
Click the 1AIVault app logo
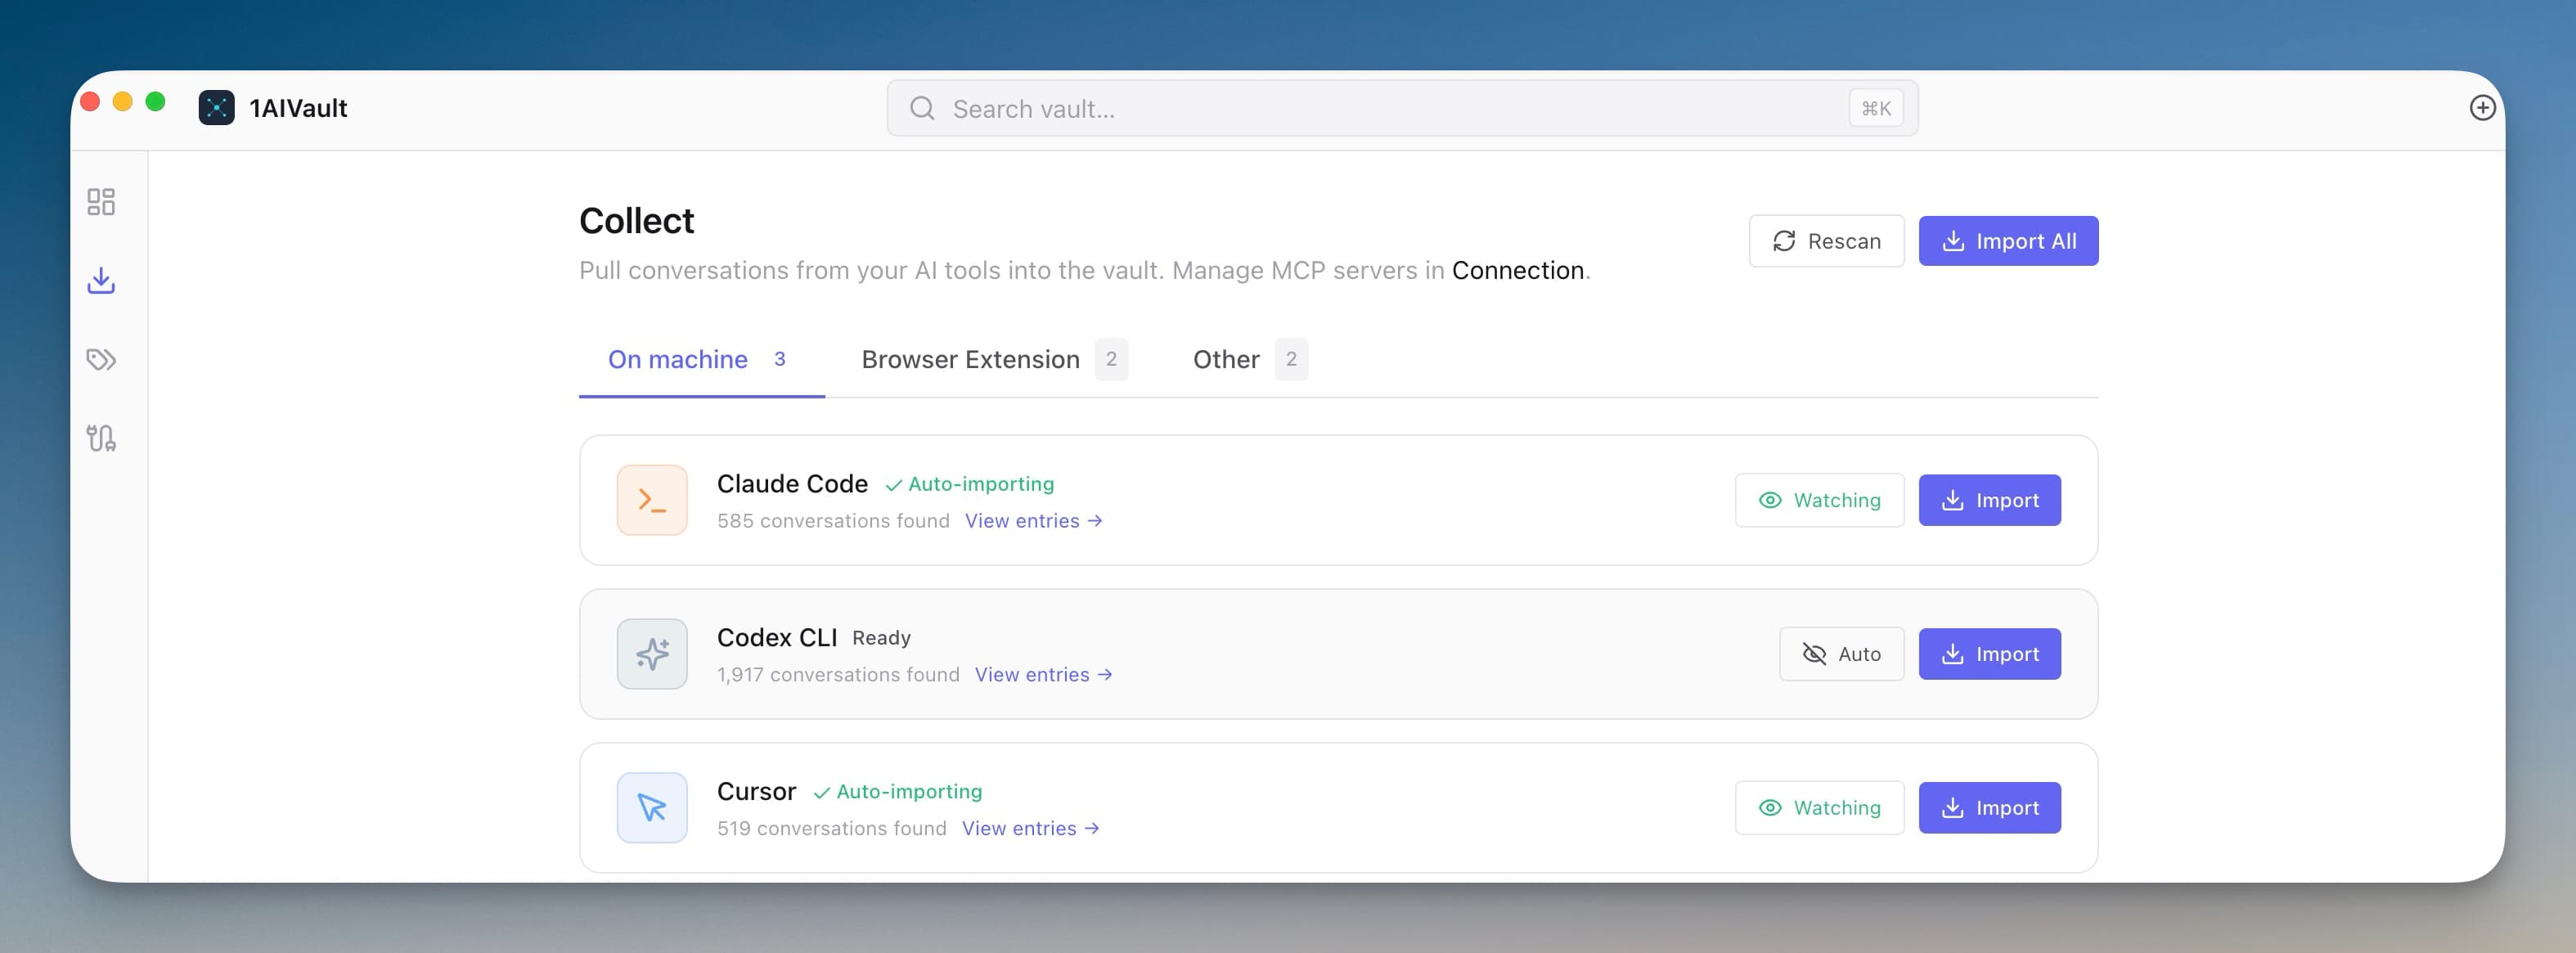216,108
